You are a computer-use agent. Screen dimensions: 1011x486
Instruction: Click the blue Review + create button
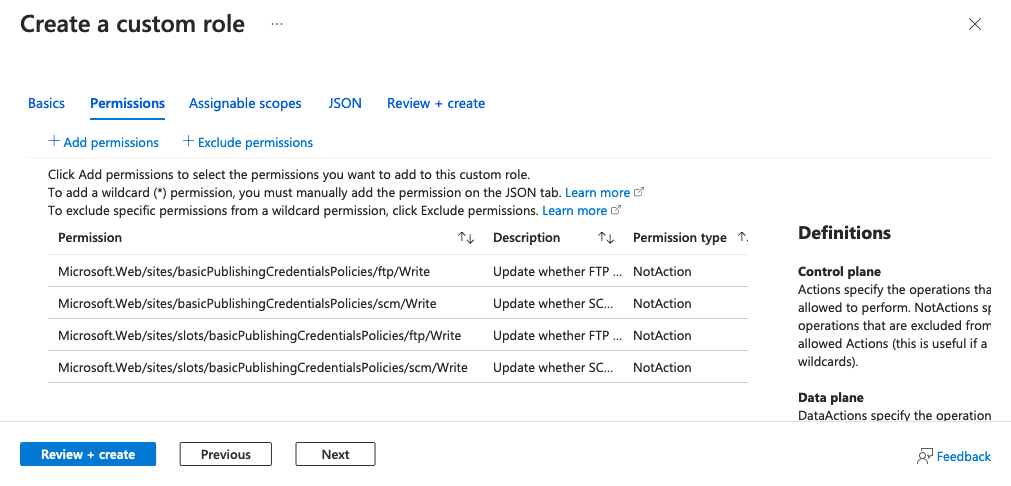tap(88, 454)
